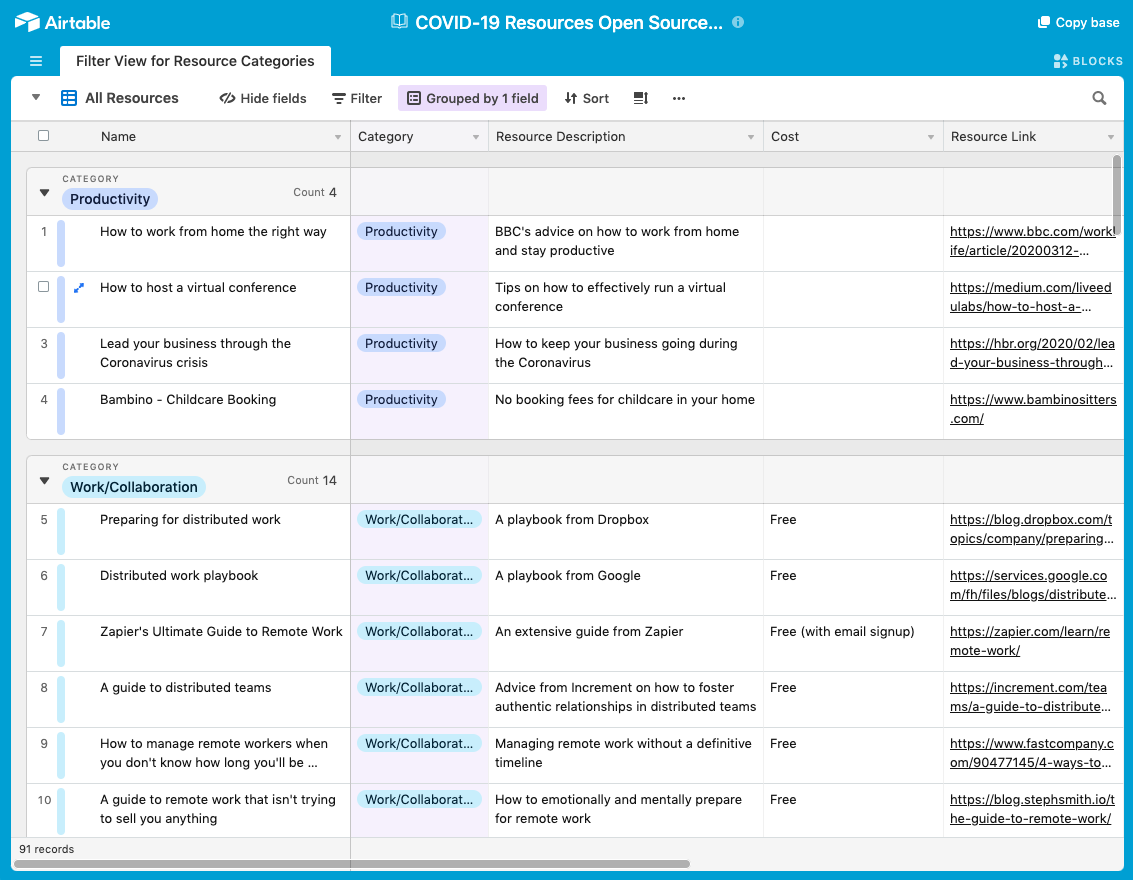
Task: Click Work/Collaborat... tag in Zapier's row
Action: [419, 631]
